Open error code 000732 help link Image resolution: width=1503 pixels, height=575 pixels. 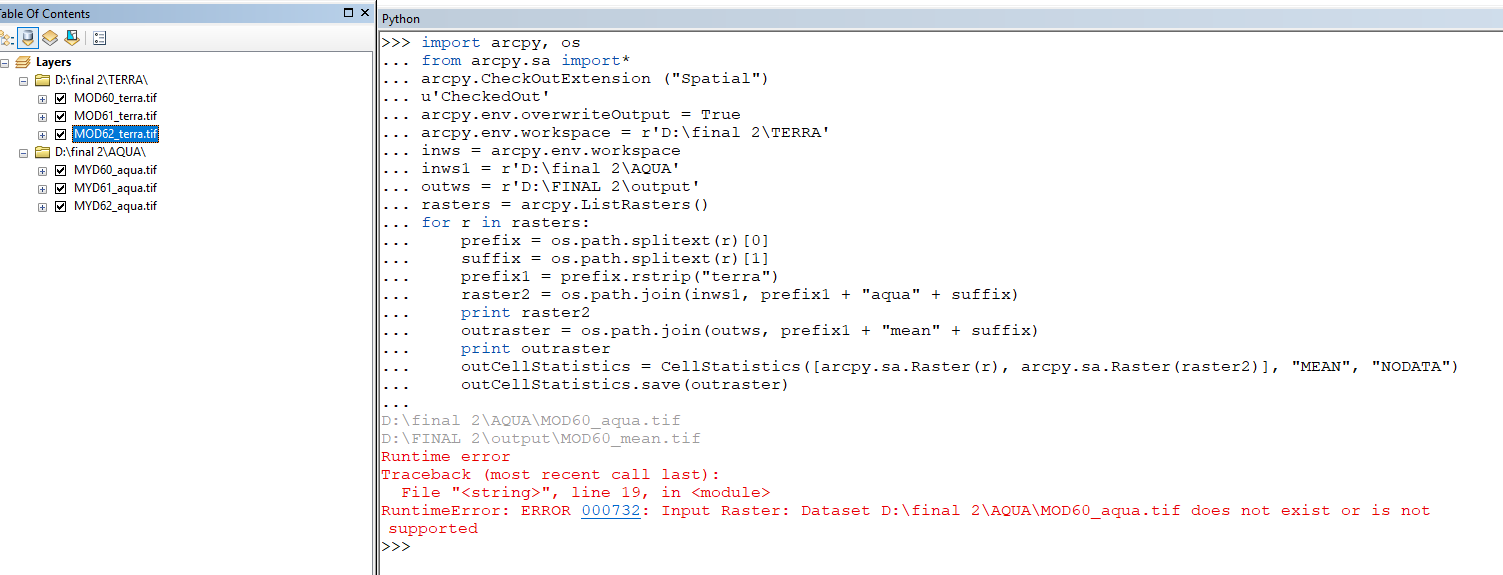click(611, 511)
